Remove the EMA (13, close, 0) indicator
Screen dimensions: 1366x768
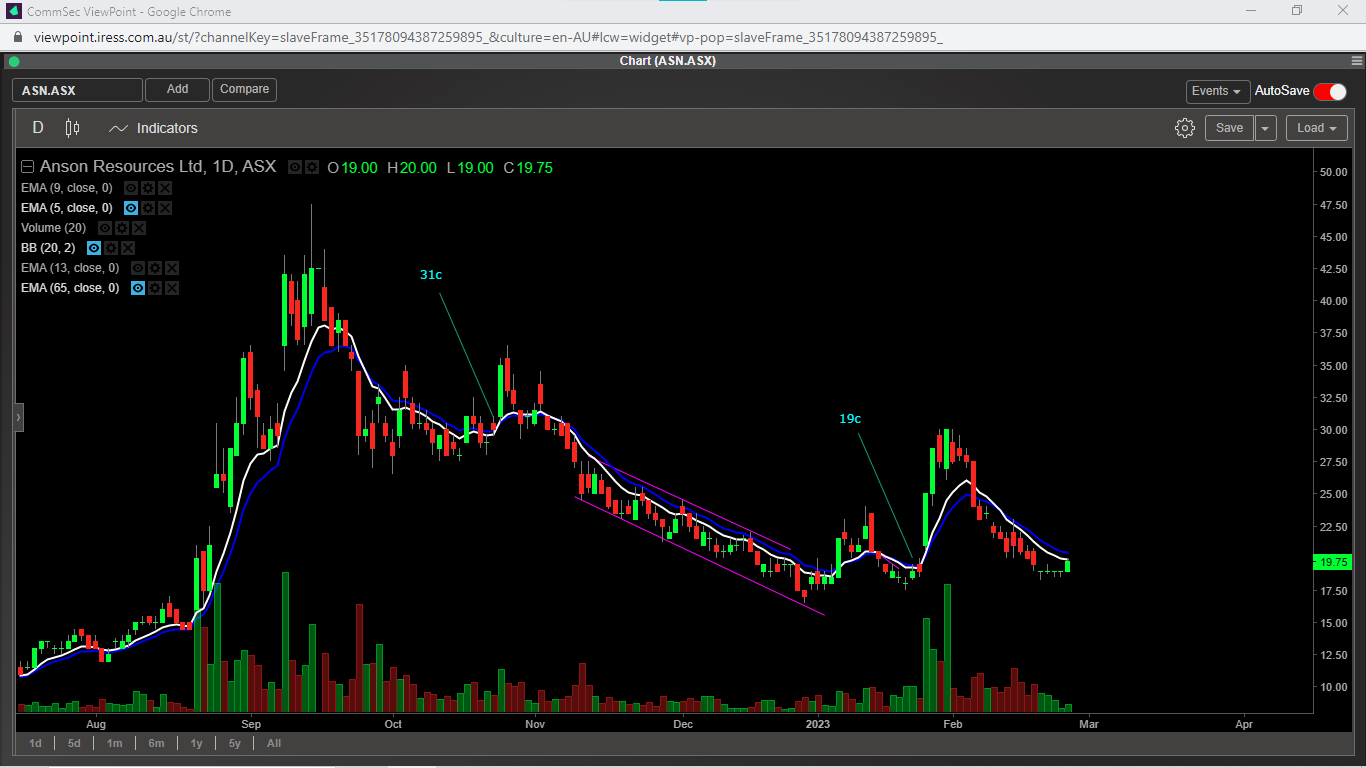tap(172, 268)
